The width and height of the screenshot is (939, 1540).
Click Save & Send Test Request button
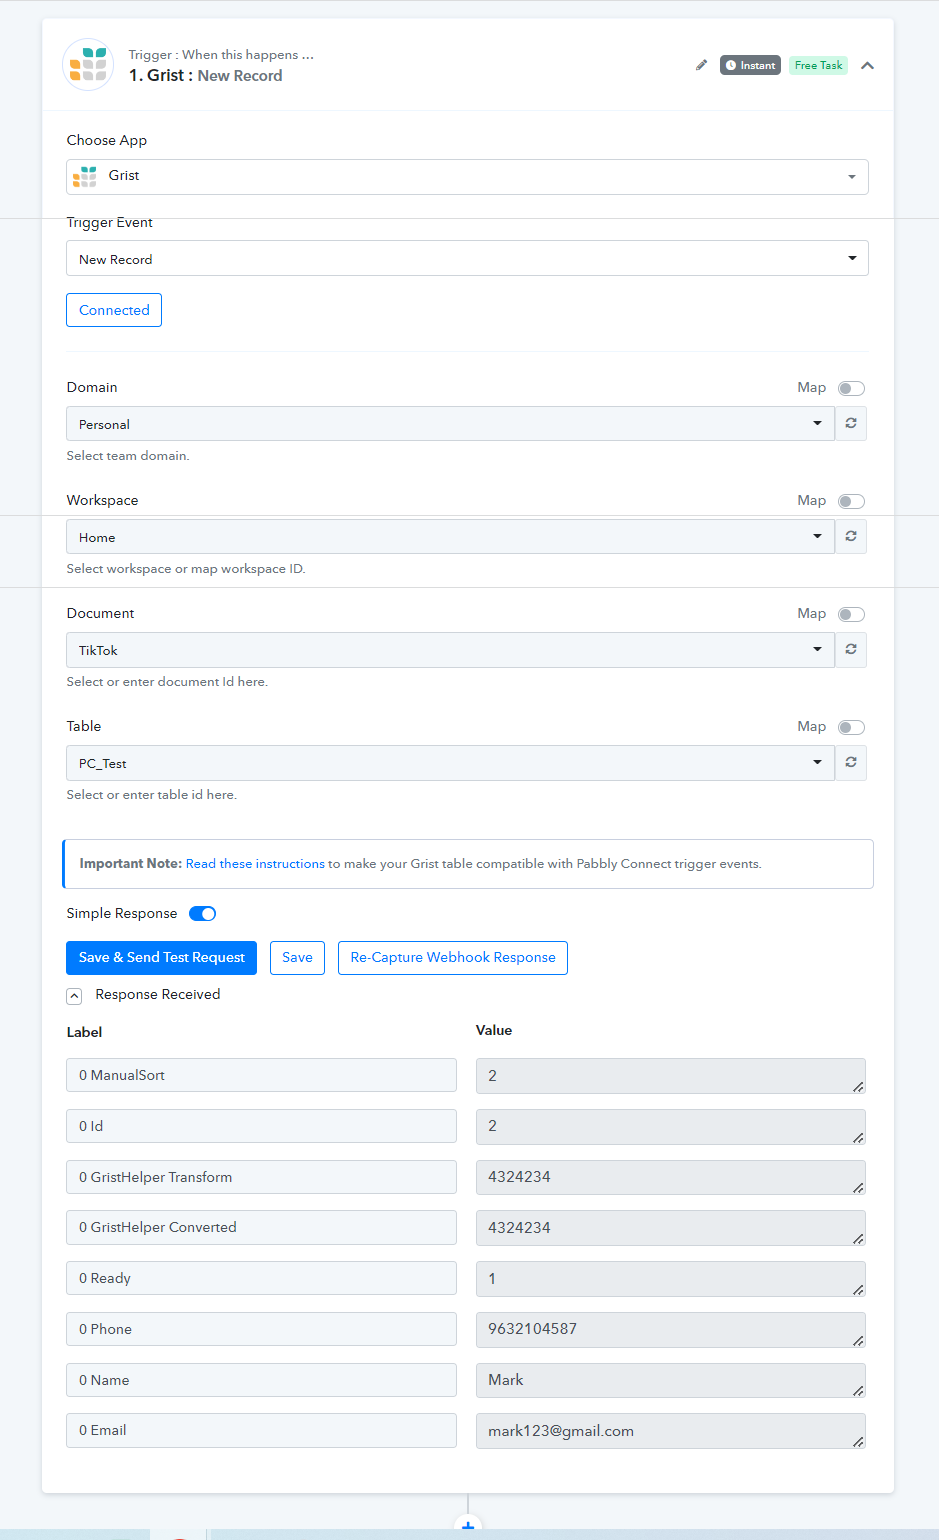point(161,958)
